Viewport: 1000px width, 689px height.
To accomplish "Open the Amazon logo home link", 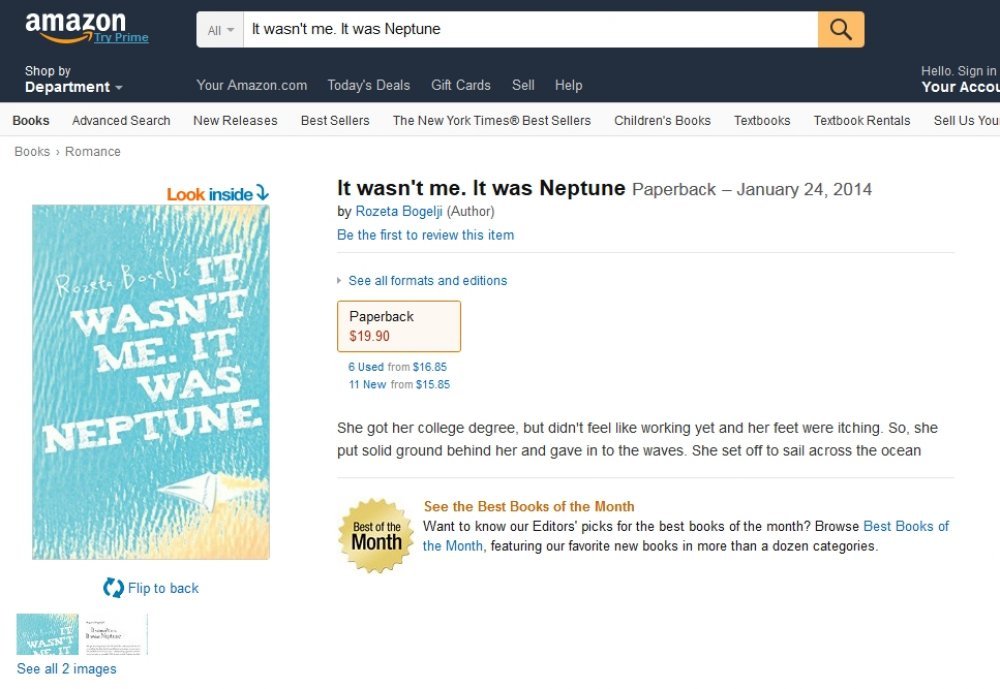I will 75,27.
